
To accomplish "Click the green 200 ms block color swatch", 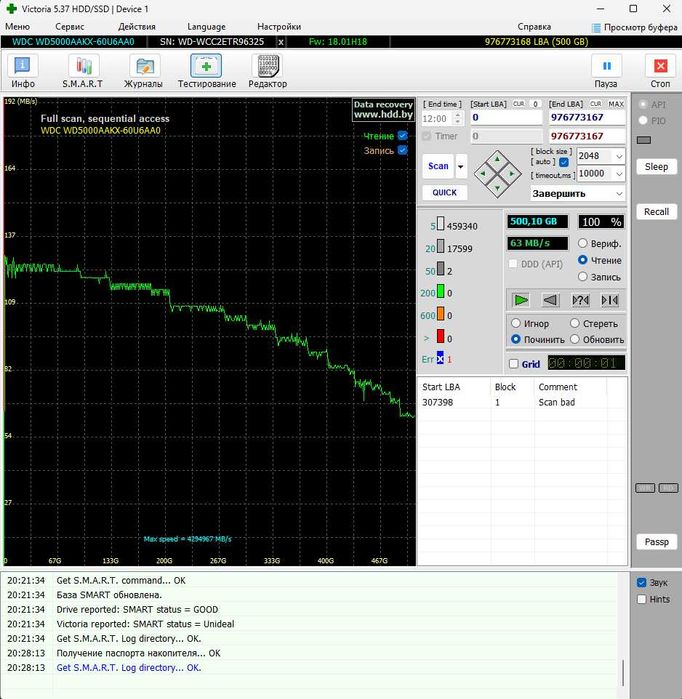I will pos(440,293).
